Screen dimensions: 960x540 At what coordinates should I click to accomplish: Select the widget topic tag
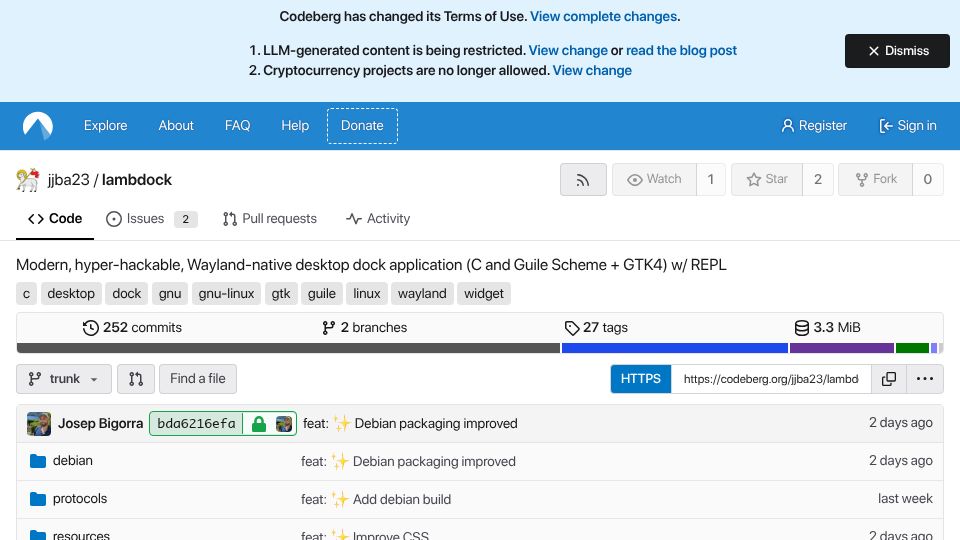tap(484, 294)
